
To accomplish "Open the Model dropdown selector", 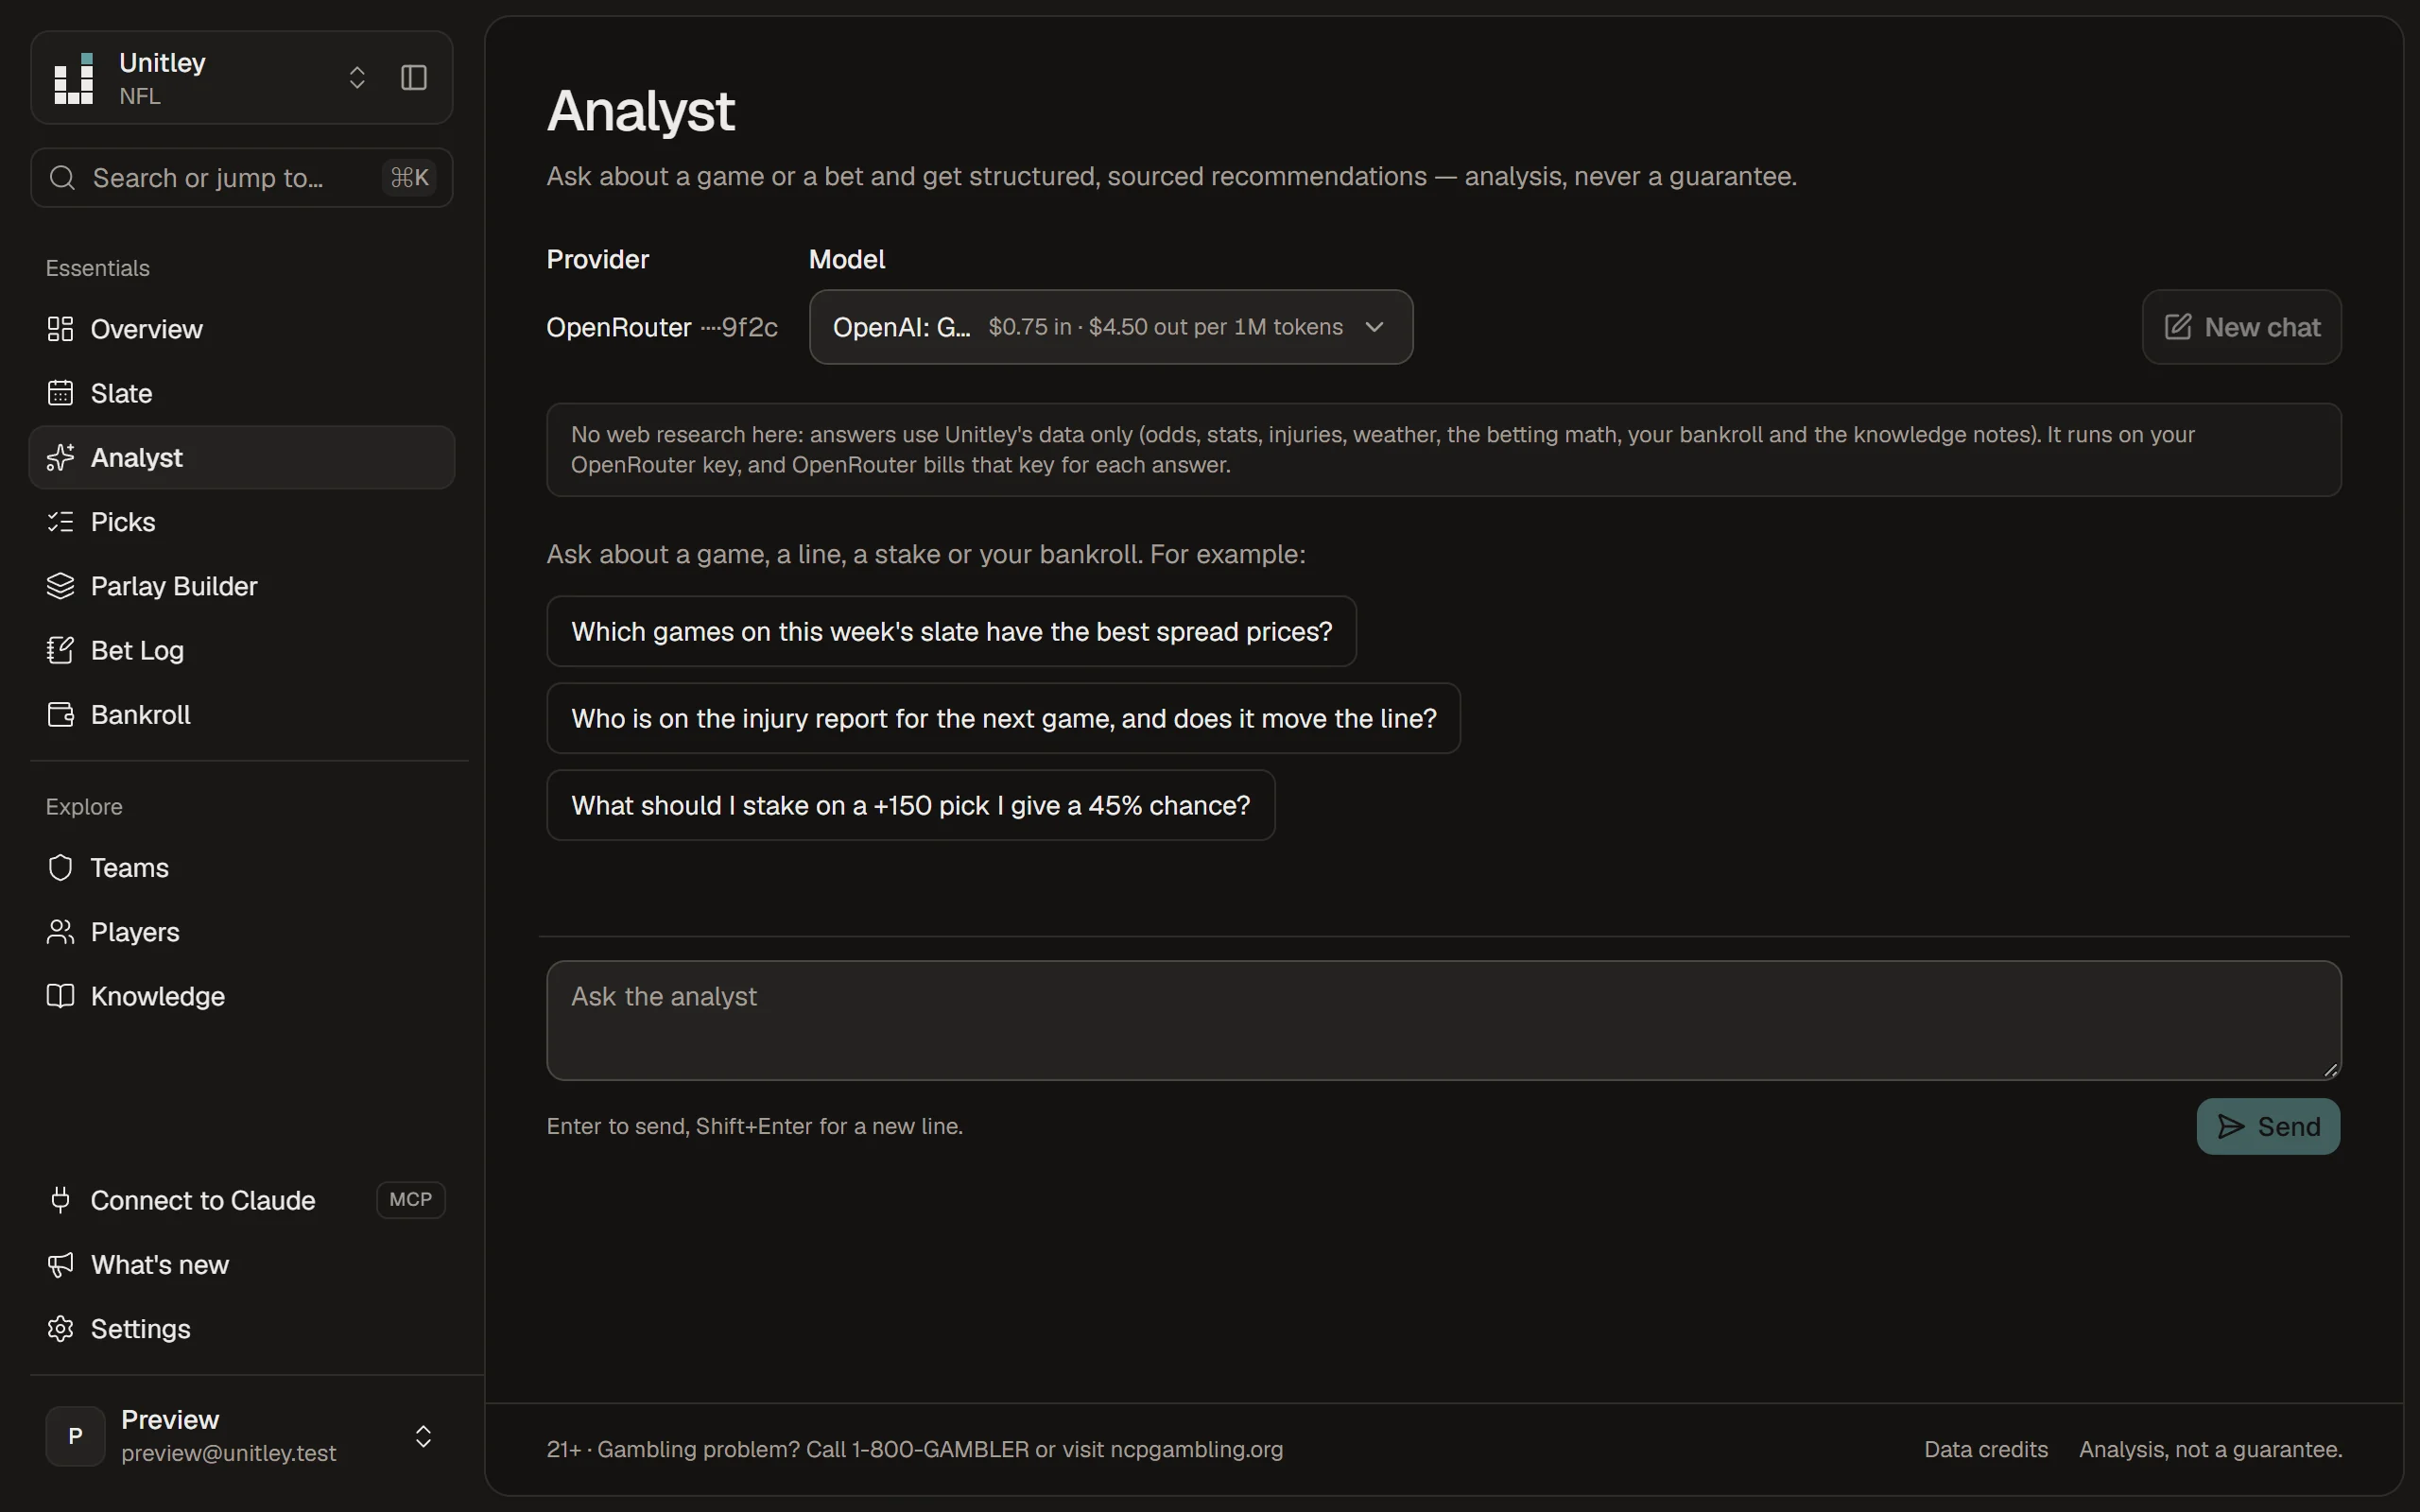I will point(1110,327).
